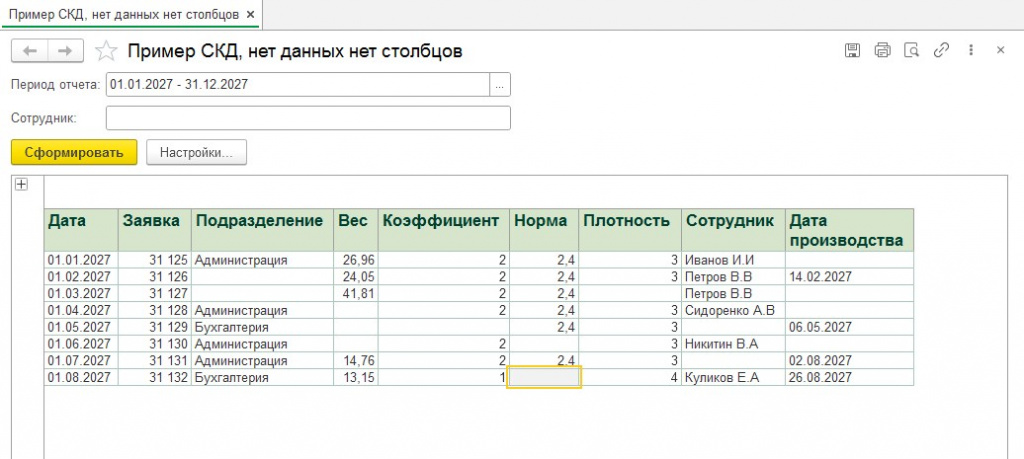Select request cell 31 125

155,260
